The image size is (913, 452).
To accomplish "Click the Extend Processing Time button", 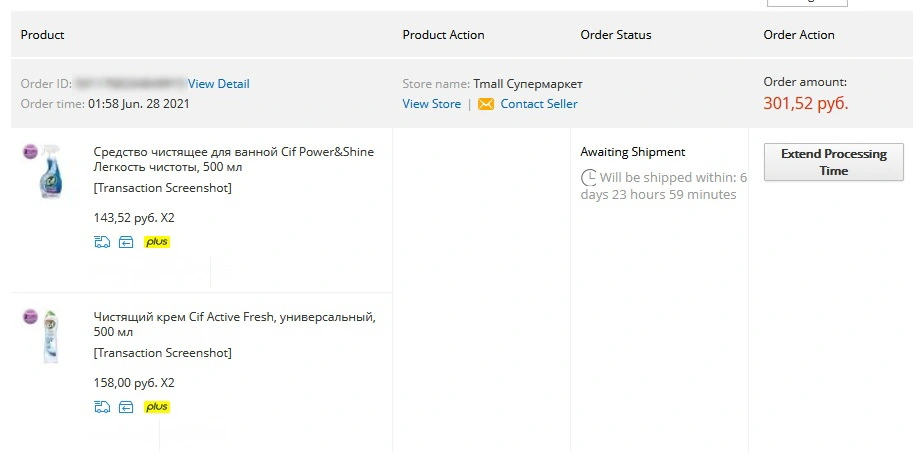I will pyautogui.click(x=834, y=163).
